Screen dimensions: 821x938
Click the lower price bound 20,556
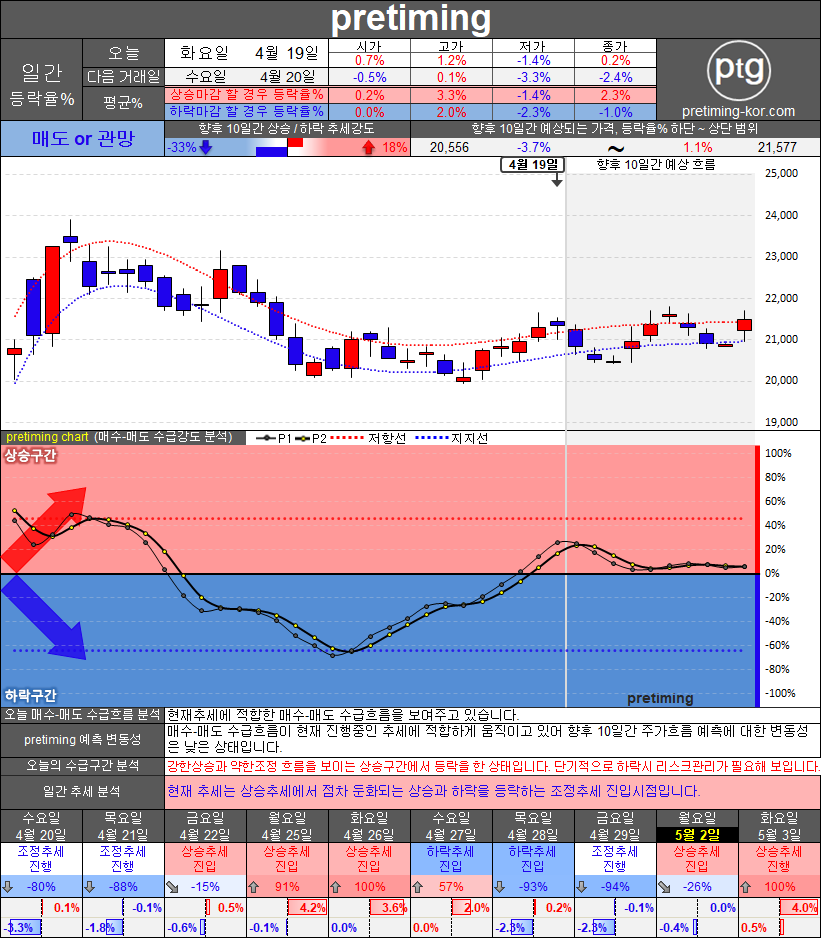449,147
